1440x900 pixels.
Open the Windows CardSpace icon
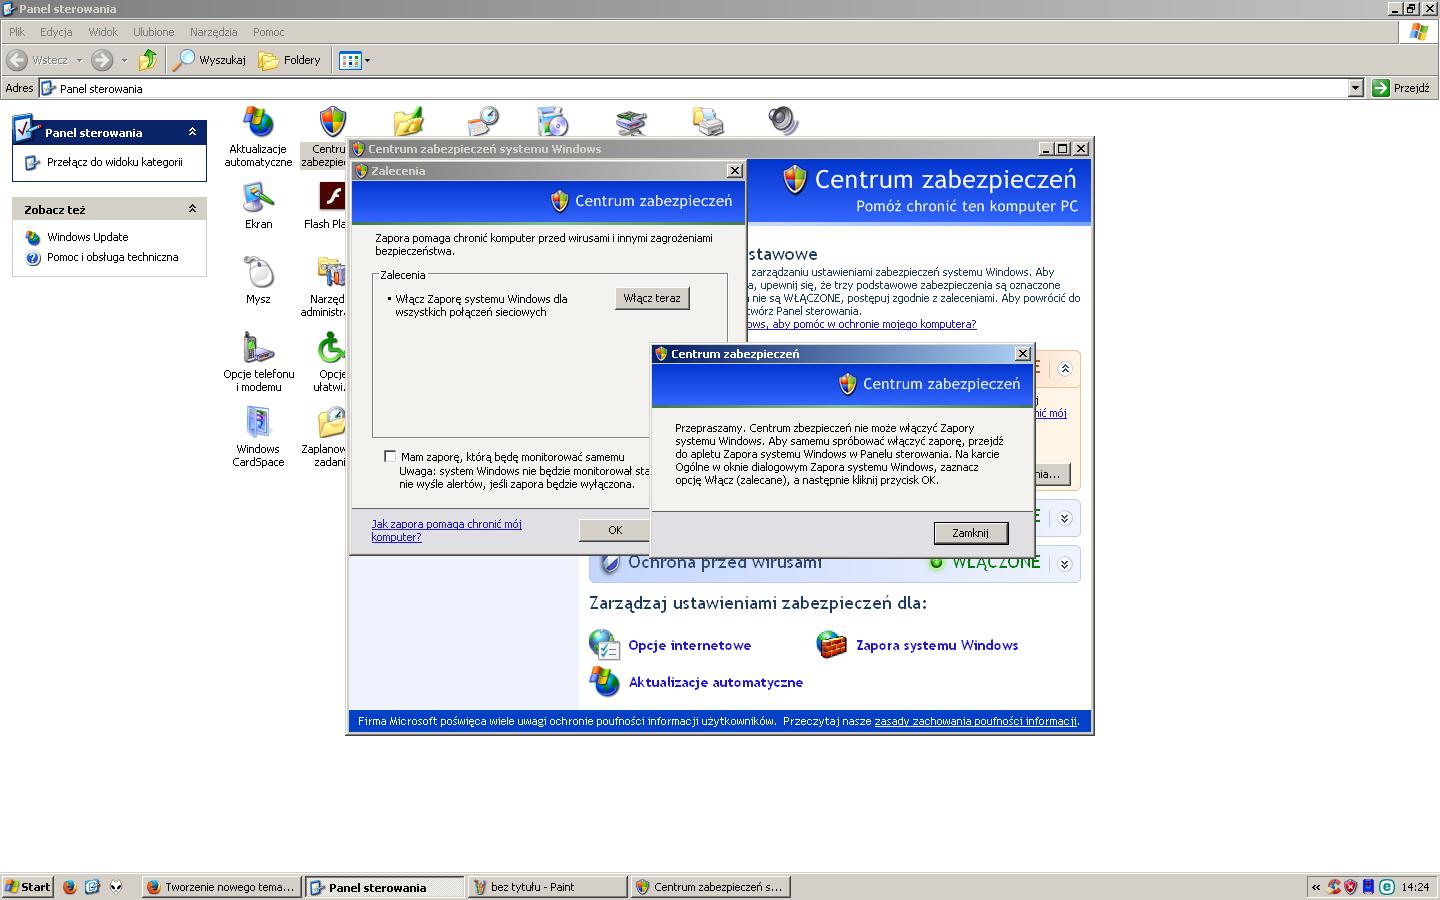(258, 436)
